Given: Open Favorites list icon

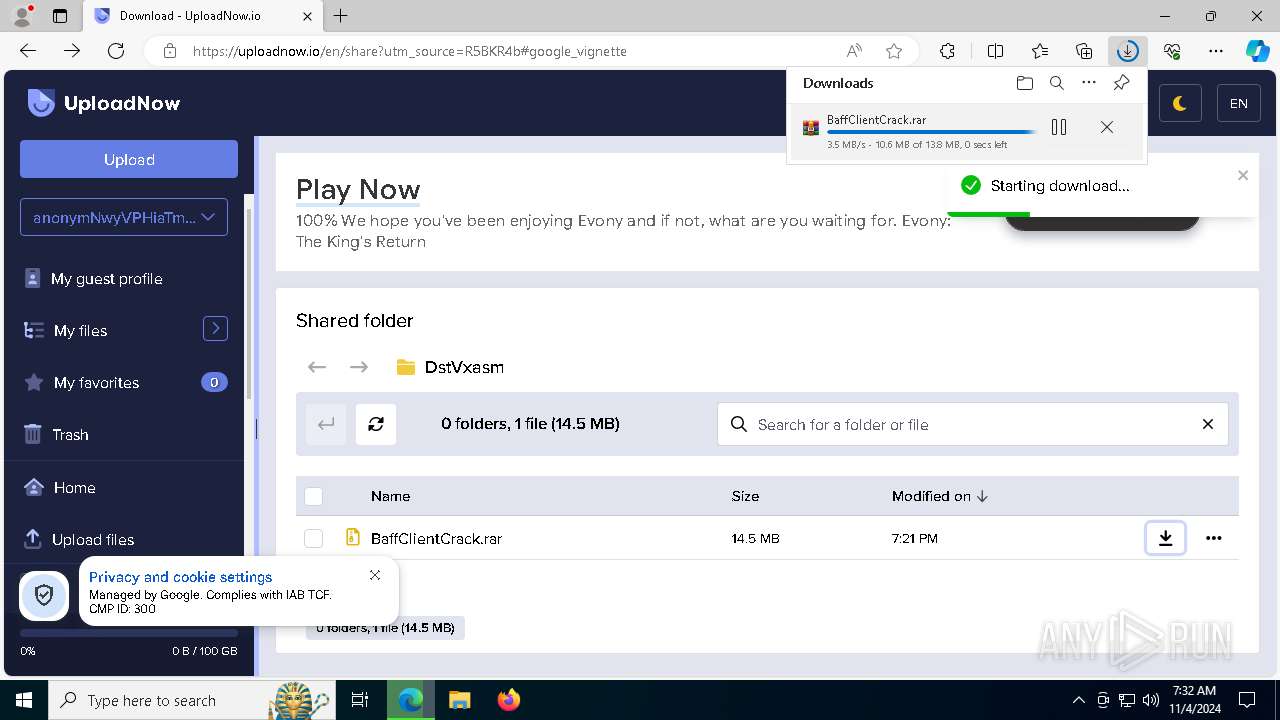Looking at the screenshot, I should click(x=1040, y=51).
